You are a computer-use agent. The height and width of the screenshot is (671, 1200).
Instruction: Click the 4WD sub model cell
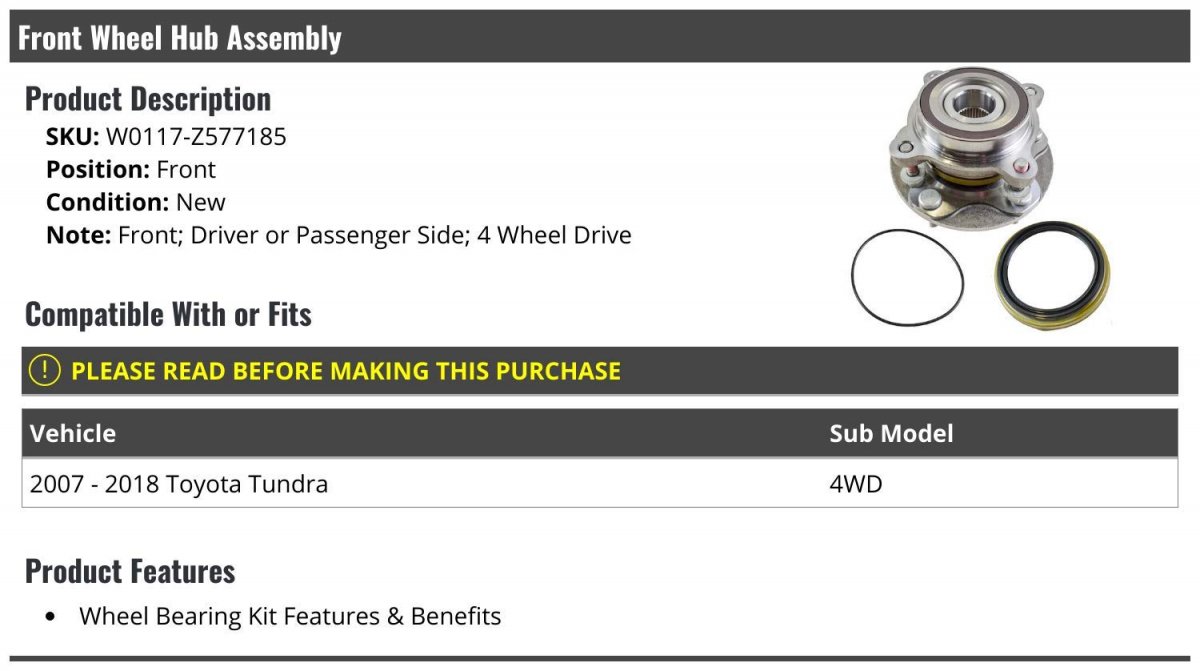[856, 484]
